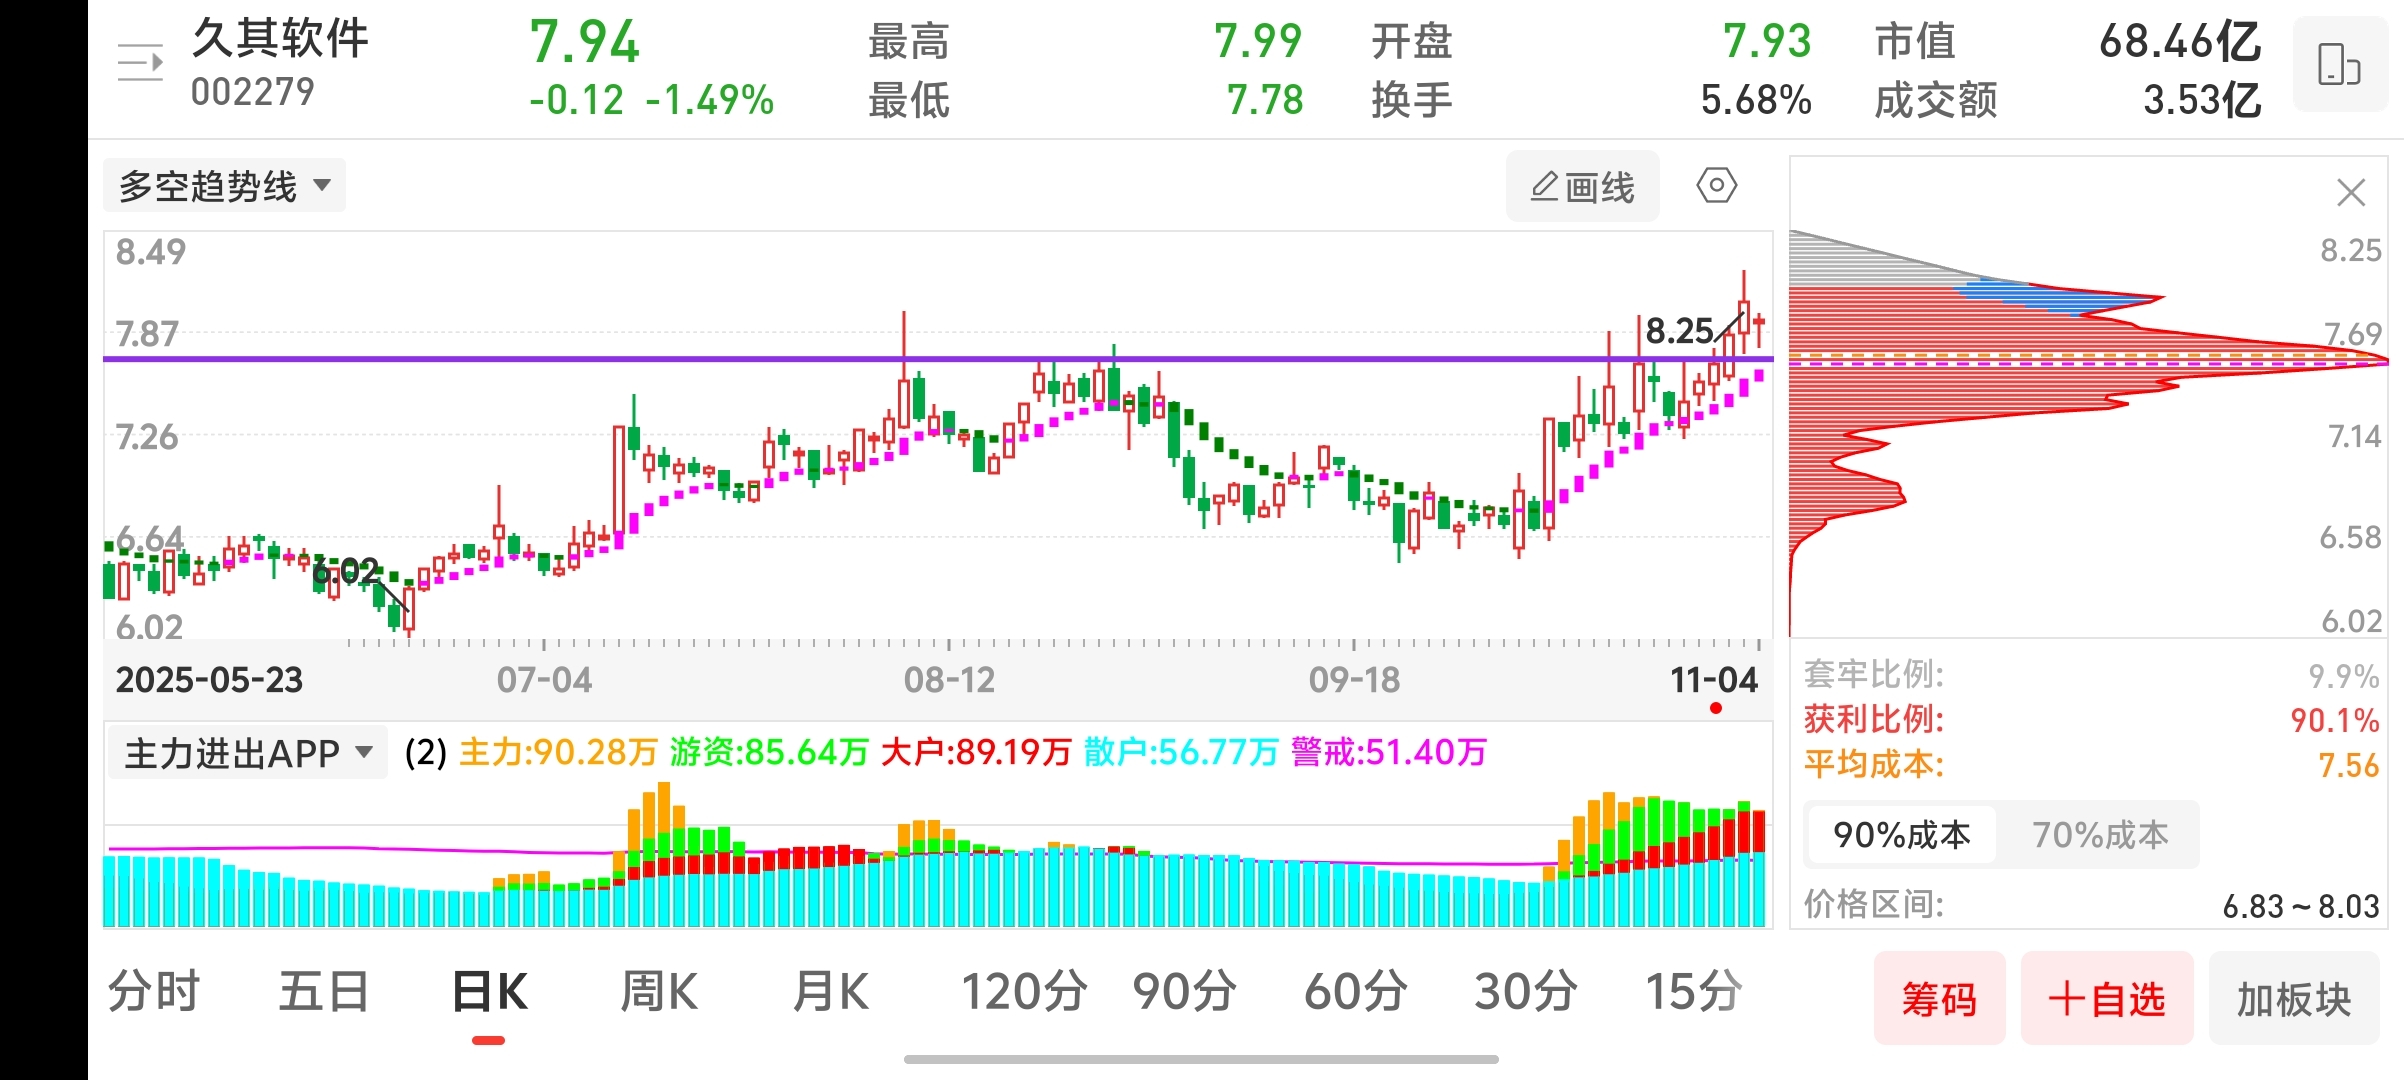
Task: Switch to the 70%成本 cost option
Action: tap(2099, 835)
